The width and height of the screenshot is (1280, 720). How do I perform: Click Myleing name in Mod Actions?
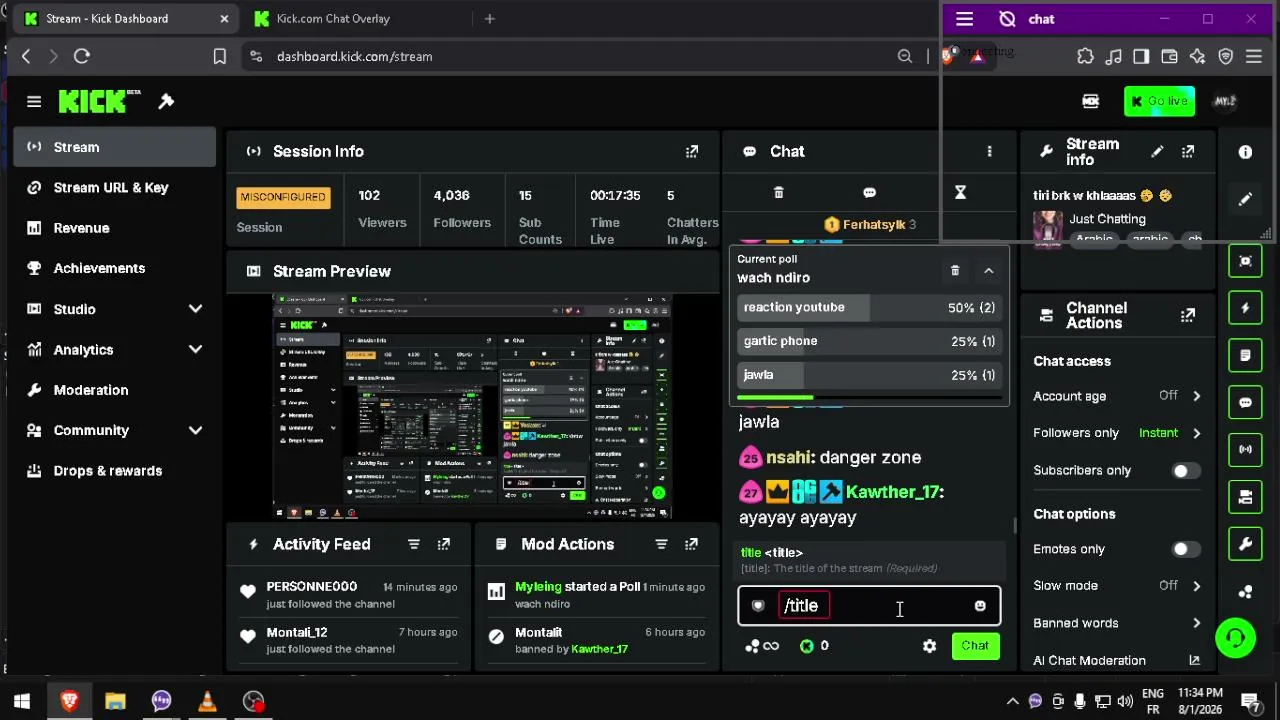pyautogui.click(x=538, y=587)
